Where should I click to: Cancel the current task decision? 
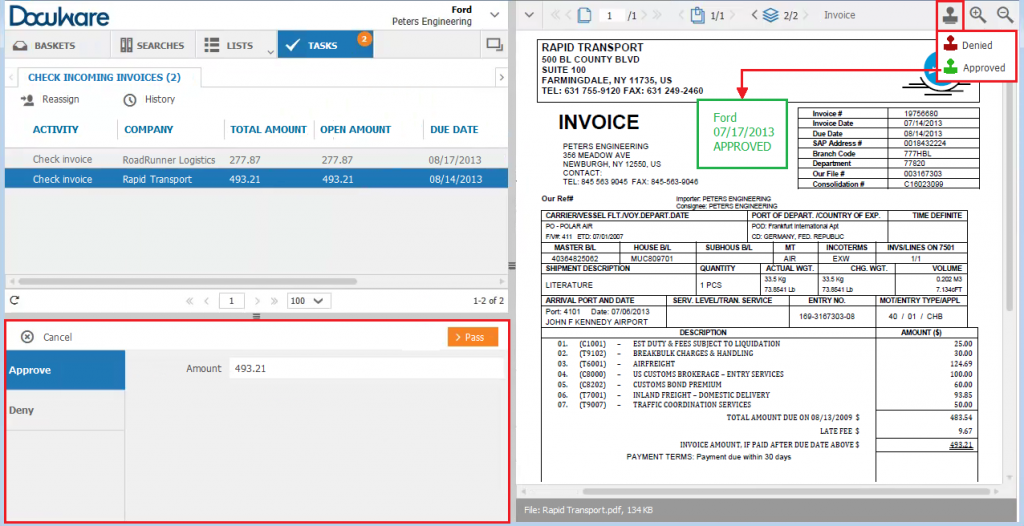click(47, 337)
